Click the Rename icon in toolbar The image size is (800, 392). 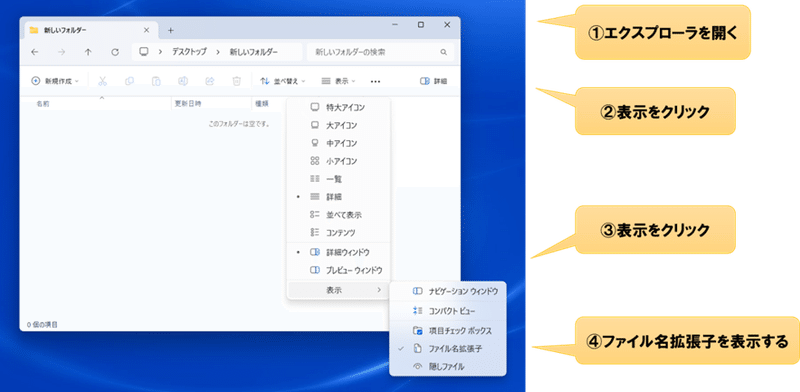click(x=183, y=81)
